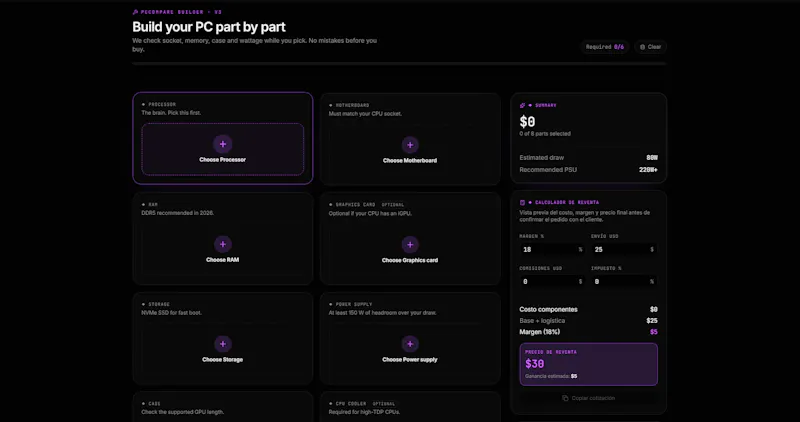
Task: Click the $25 value beside Base + logística
Action: tap(652, 320)
